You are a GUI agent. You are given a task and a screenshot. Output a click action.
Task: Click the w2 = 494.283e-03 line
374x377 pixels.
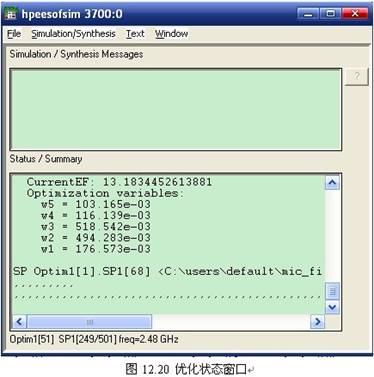click(96, 238)
